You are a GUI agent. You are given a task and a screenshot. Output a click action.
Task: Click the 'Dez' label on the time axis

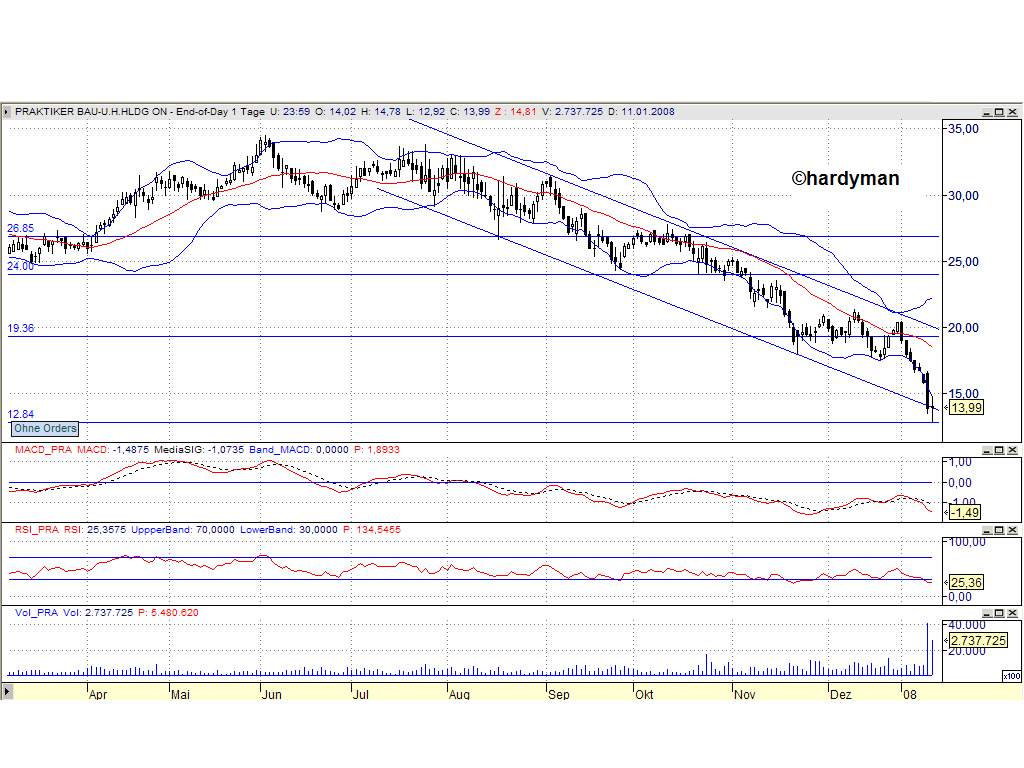[x=841, y=693]
